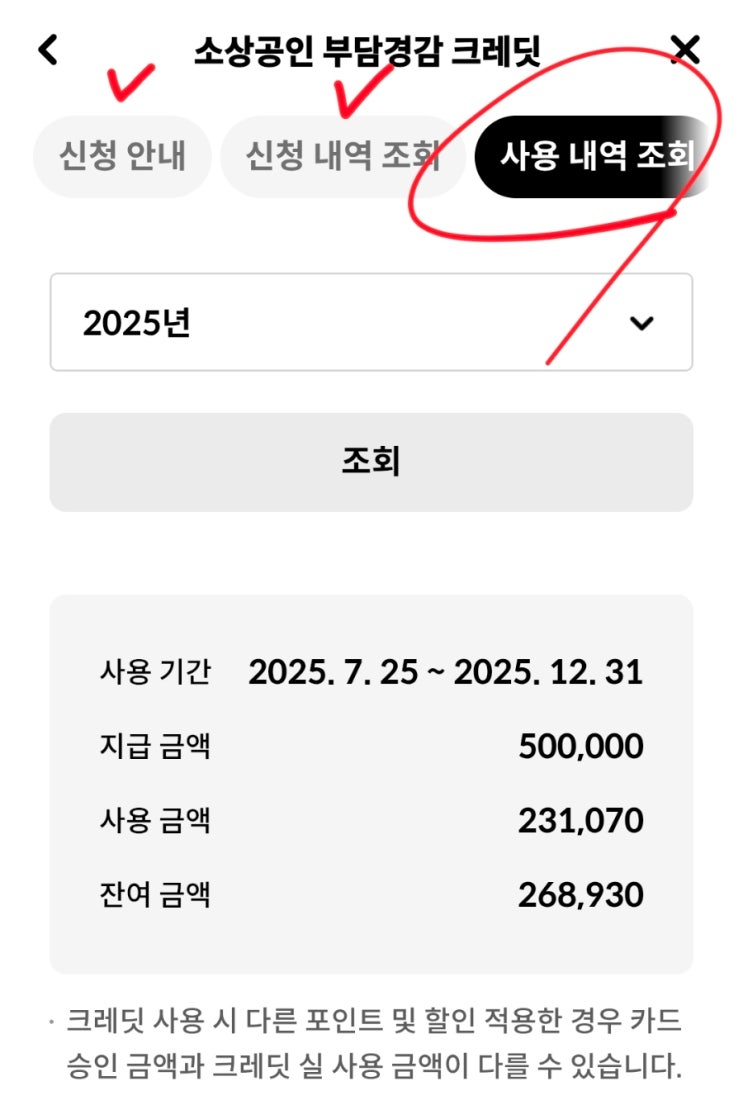Open the 2025년 year dropdown
Image resolution: width=743 pixels, height=1105 pixels.
[372, 322]
